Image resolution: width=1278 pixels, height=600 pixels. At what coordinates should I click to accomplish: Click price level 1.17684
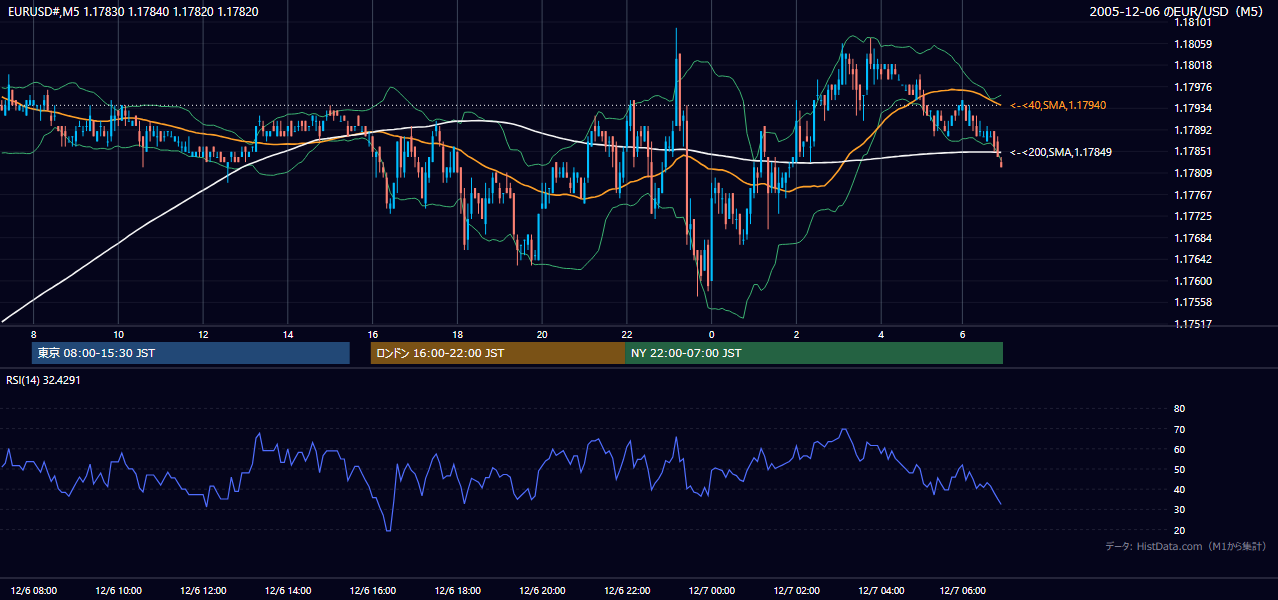(1193, 238)
